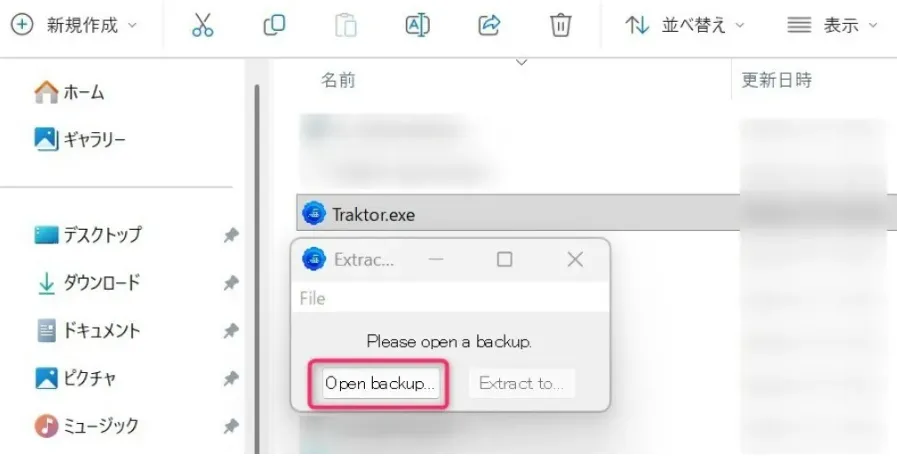Open the 表示 view dropdown
Viewport: 897px width, 456px height.
[x=832, y=25]
